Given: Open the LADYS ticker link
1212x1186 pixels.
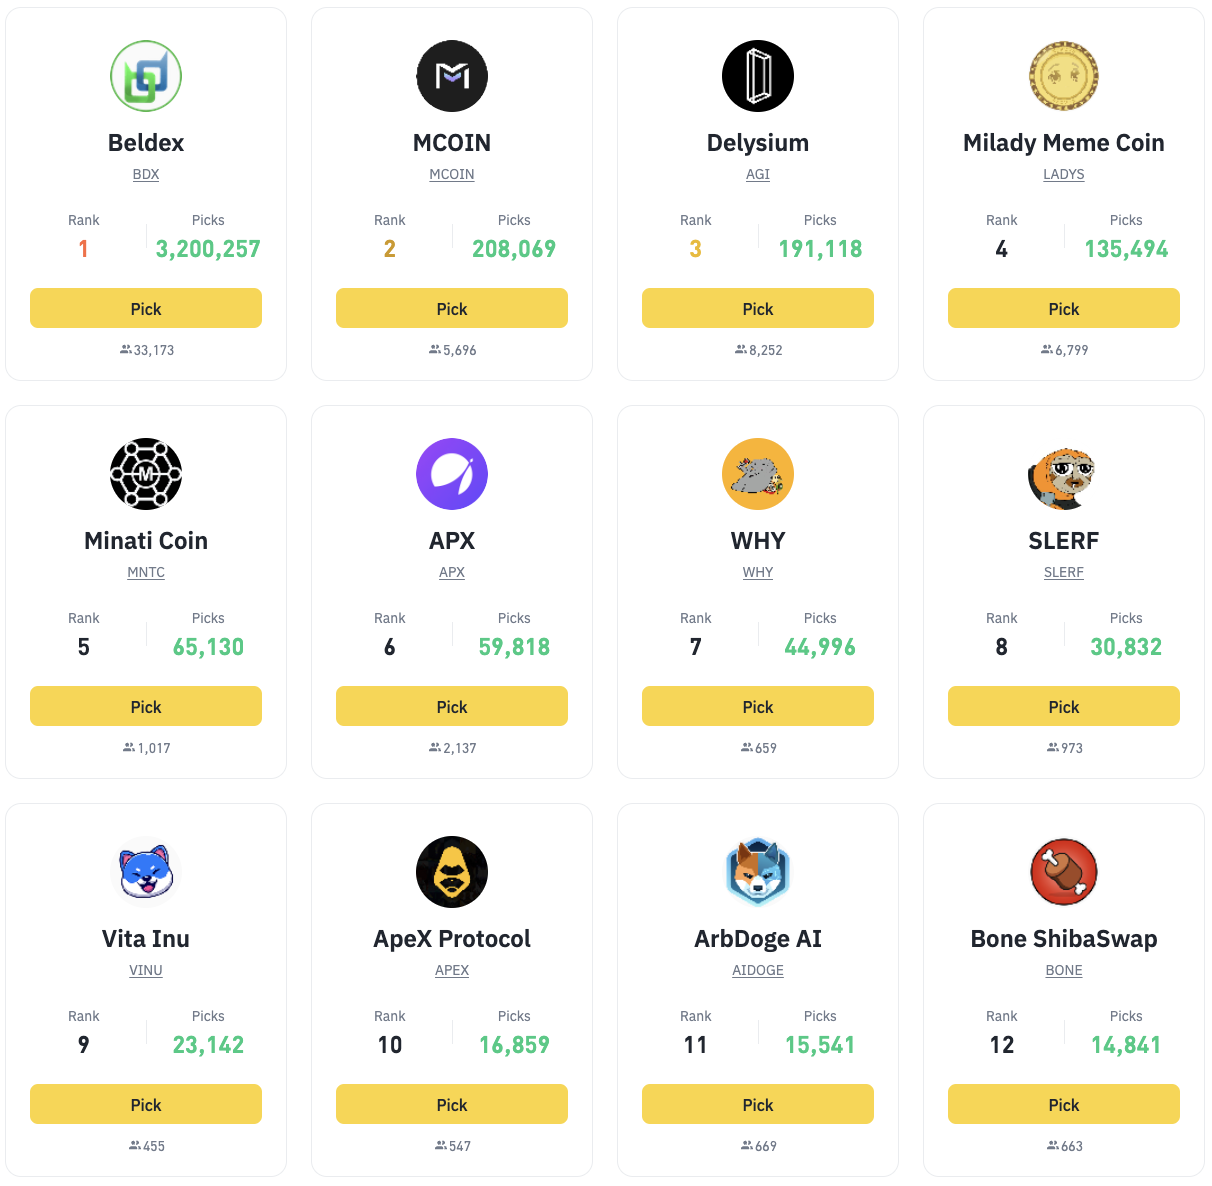Looking at the screenshot, I should point(1064,174).
